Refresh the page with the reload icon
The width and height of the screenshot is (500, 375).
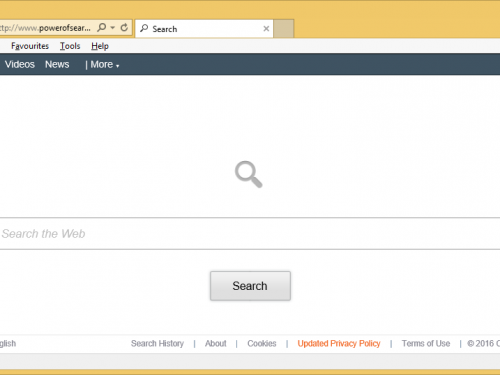(x=124, y=28)
